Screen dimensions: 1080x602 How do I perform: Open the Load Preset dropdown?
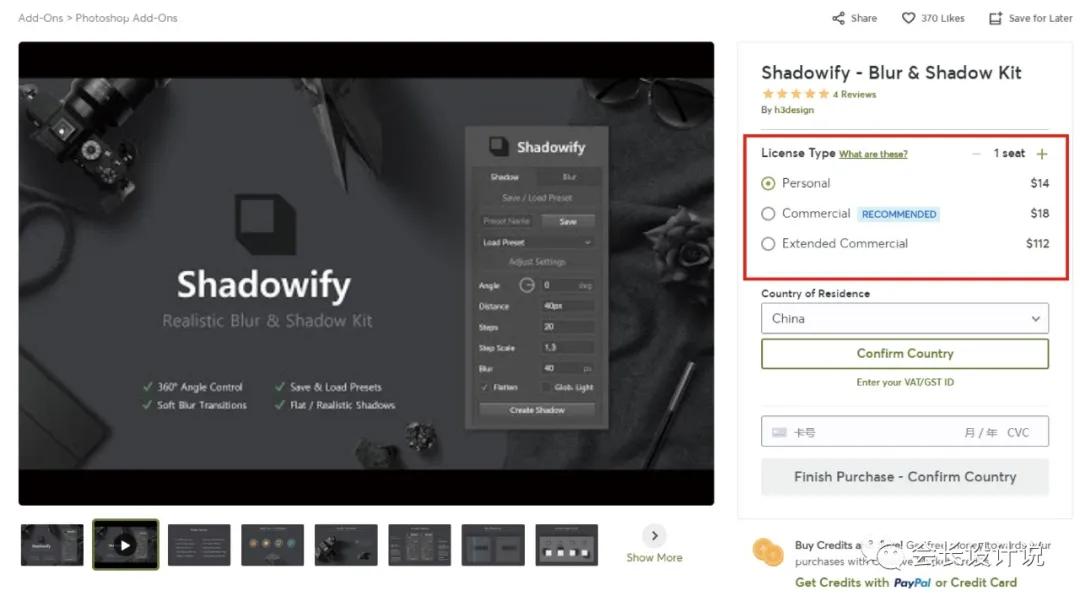pyautogui.click(x=536, y=243)
